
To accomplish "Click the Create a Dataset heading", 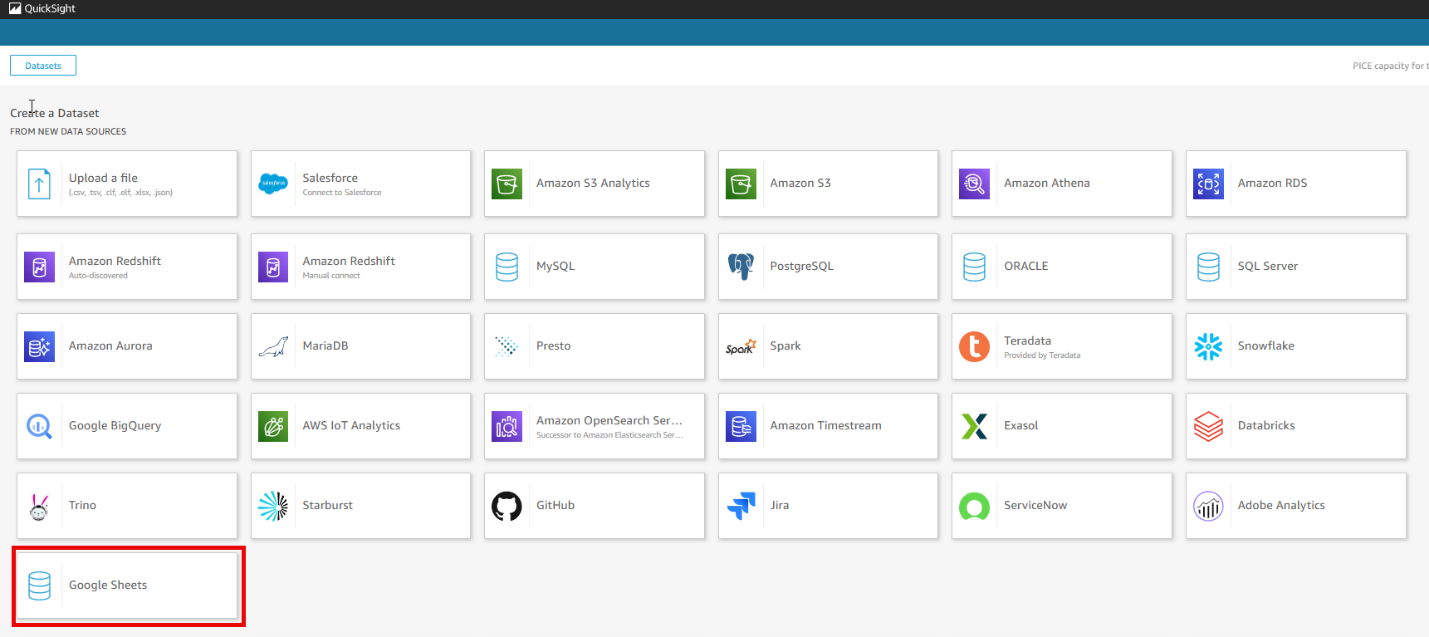I will 55,114.
